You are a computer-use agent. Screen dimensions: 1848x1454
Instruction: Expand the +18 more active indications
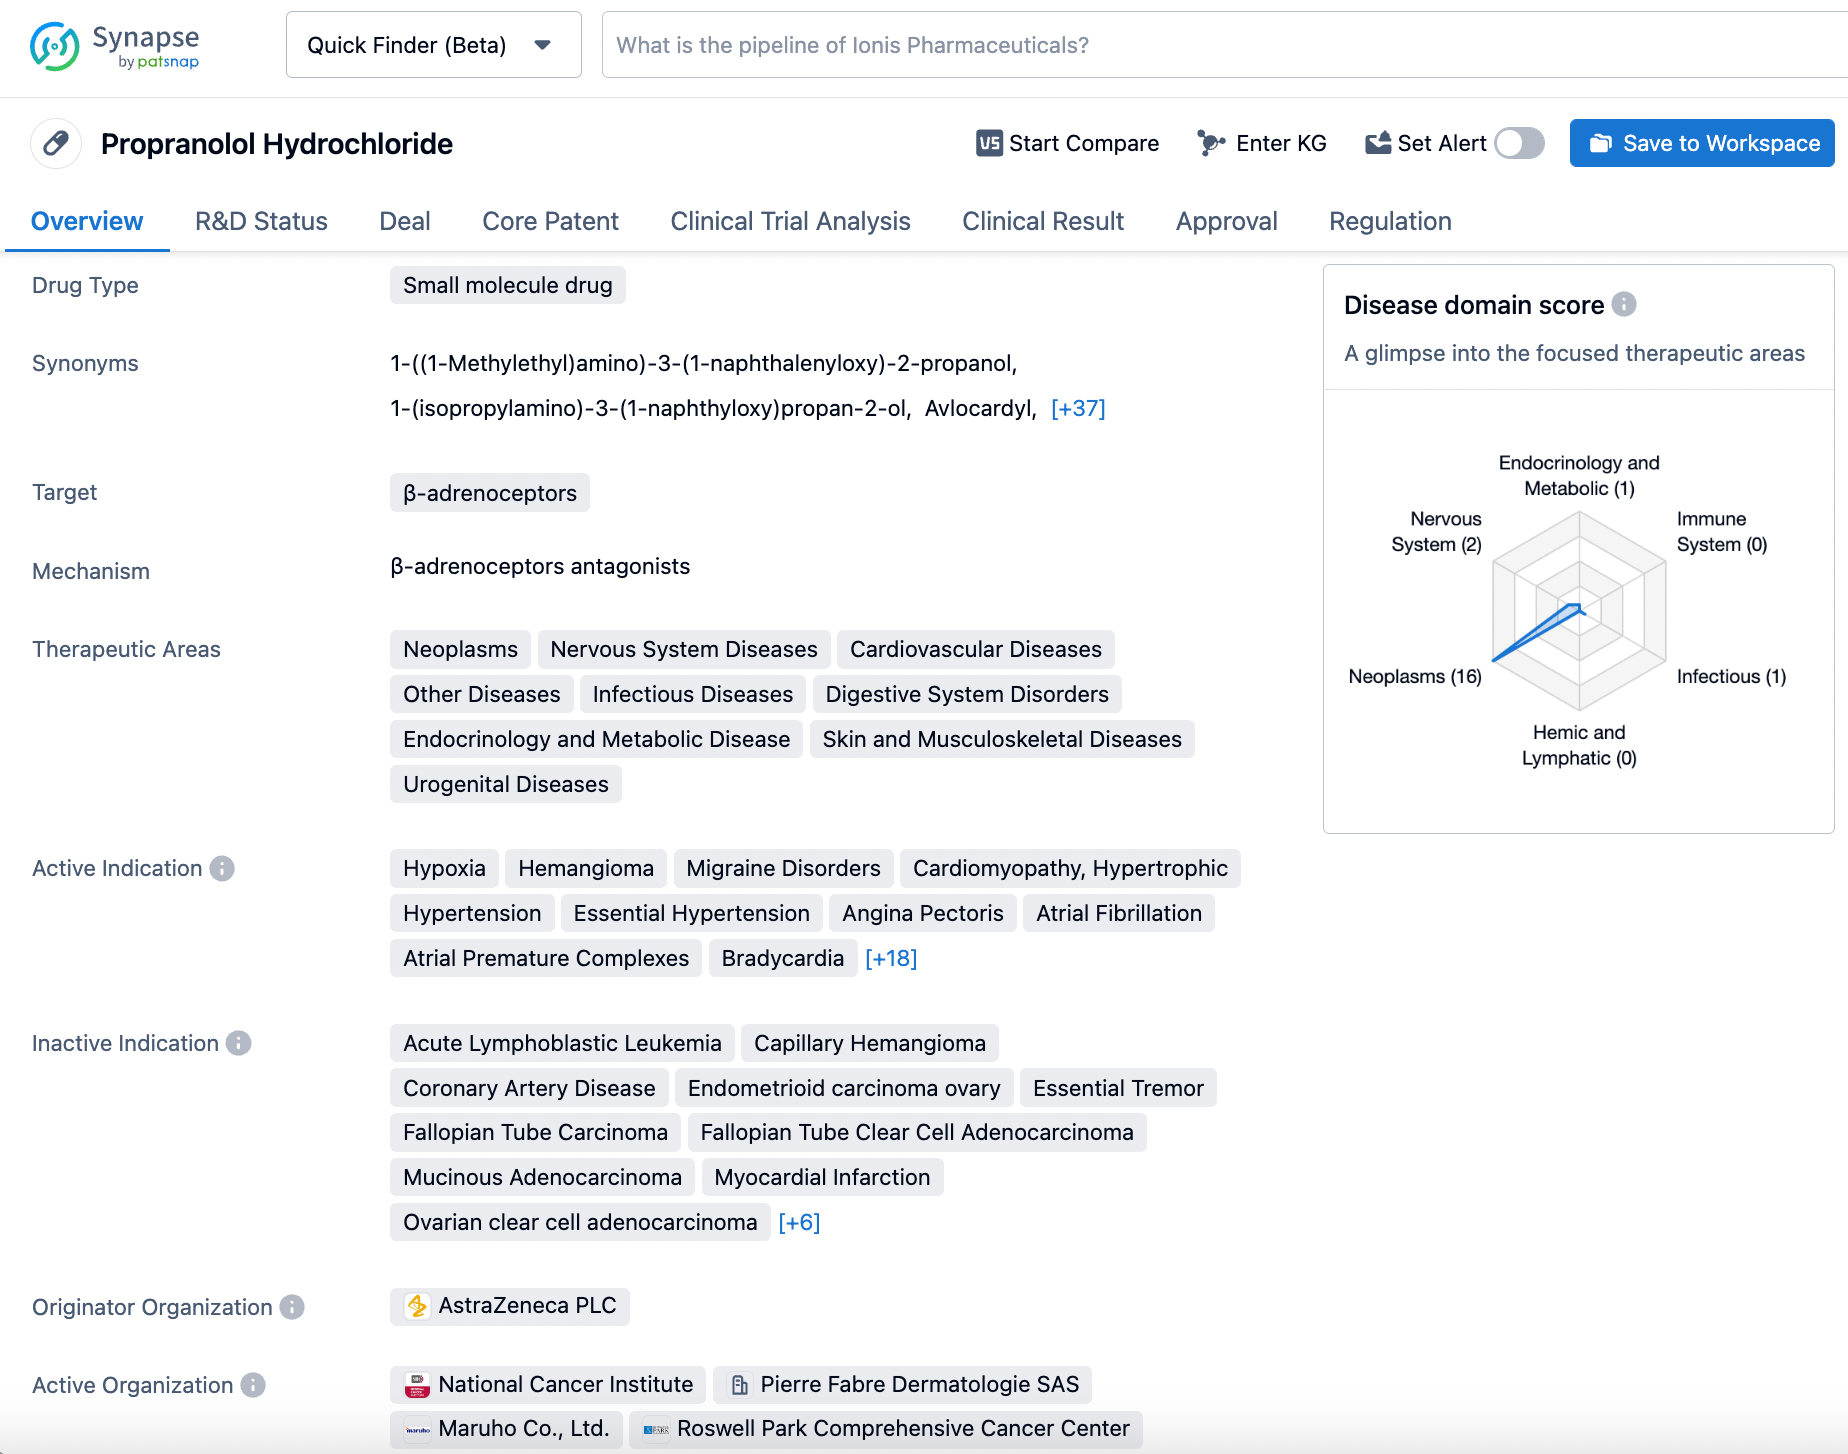coord(890,959)
